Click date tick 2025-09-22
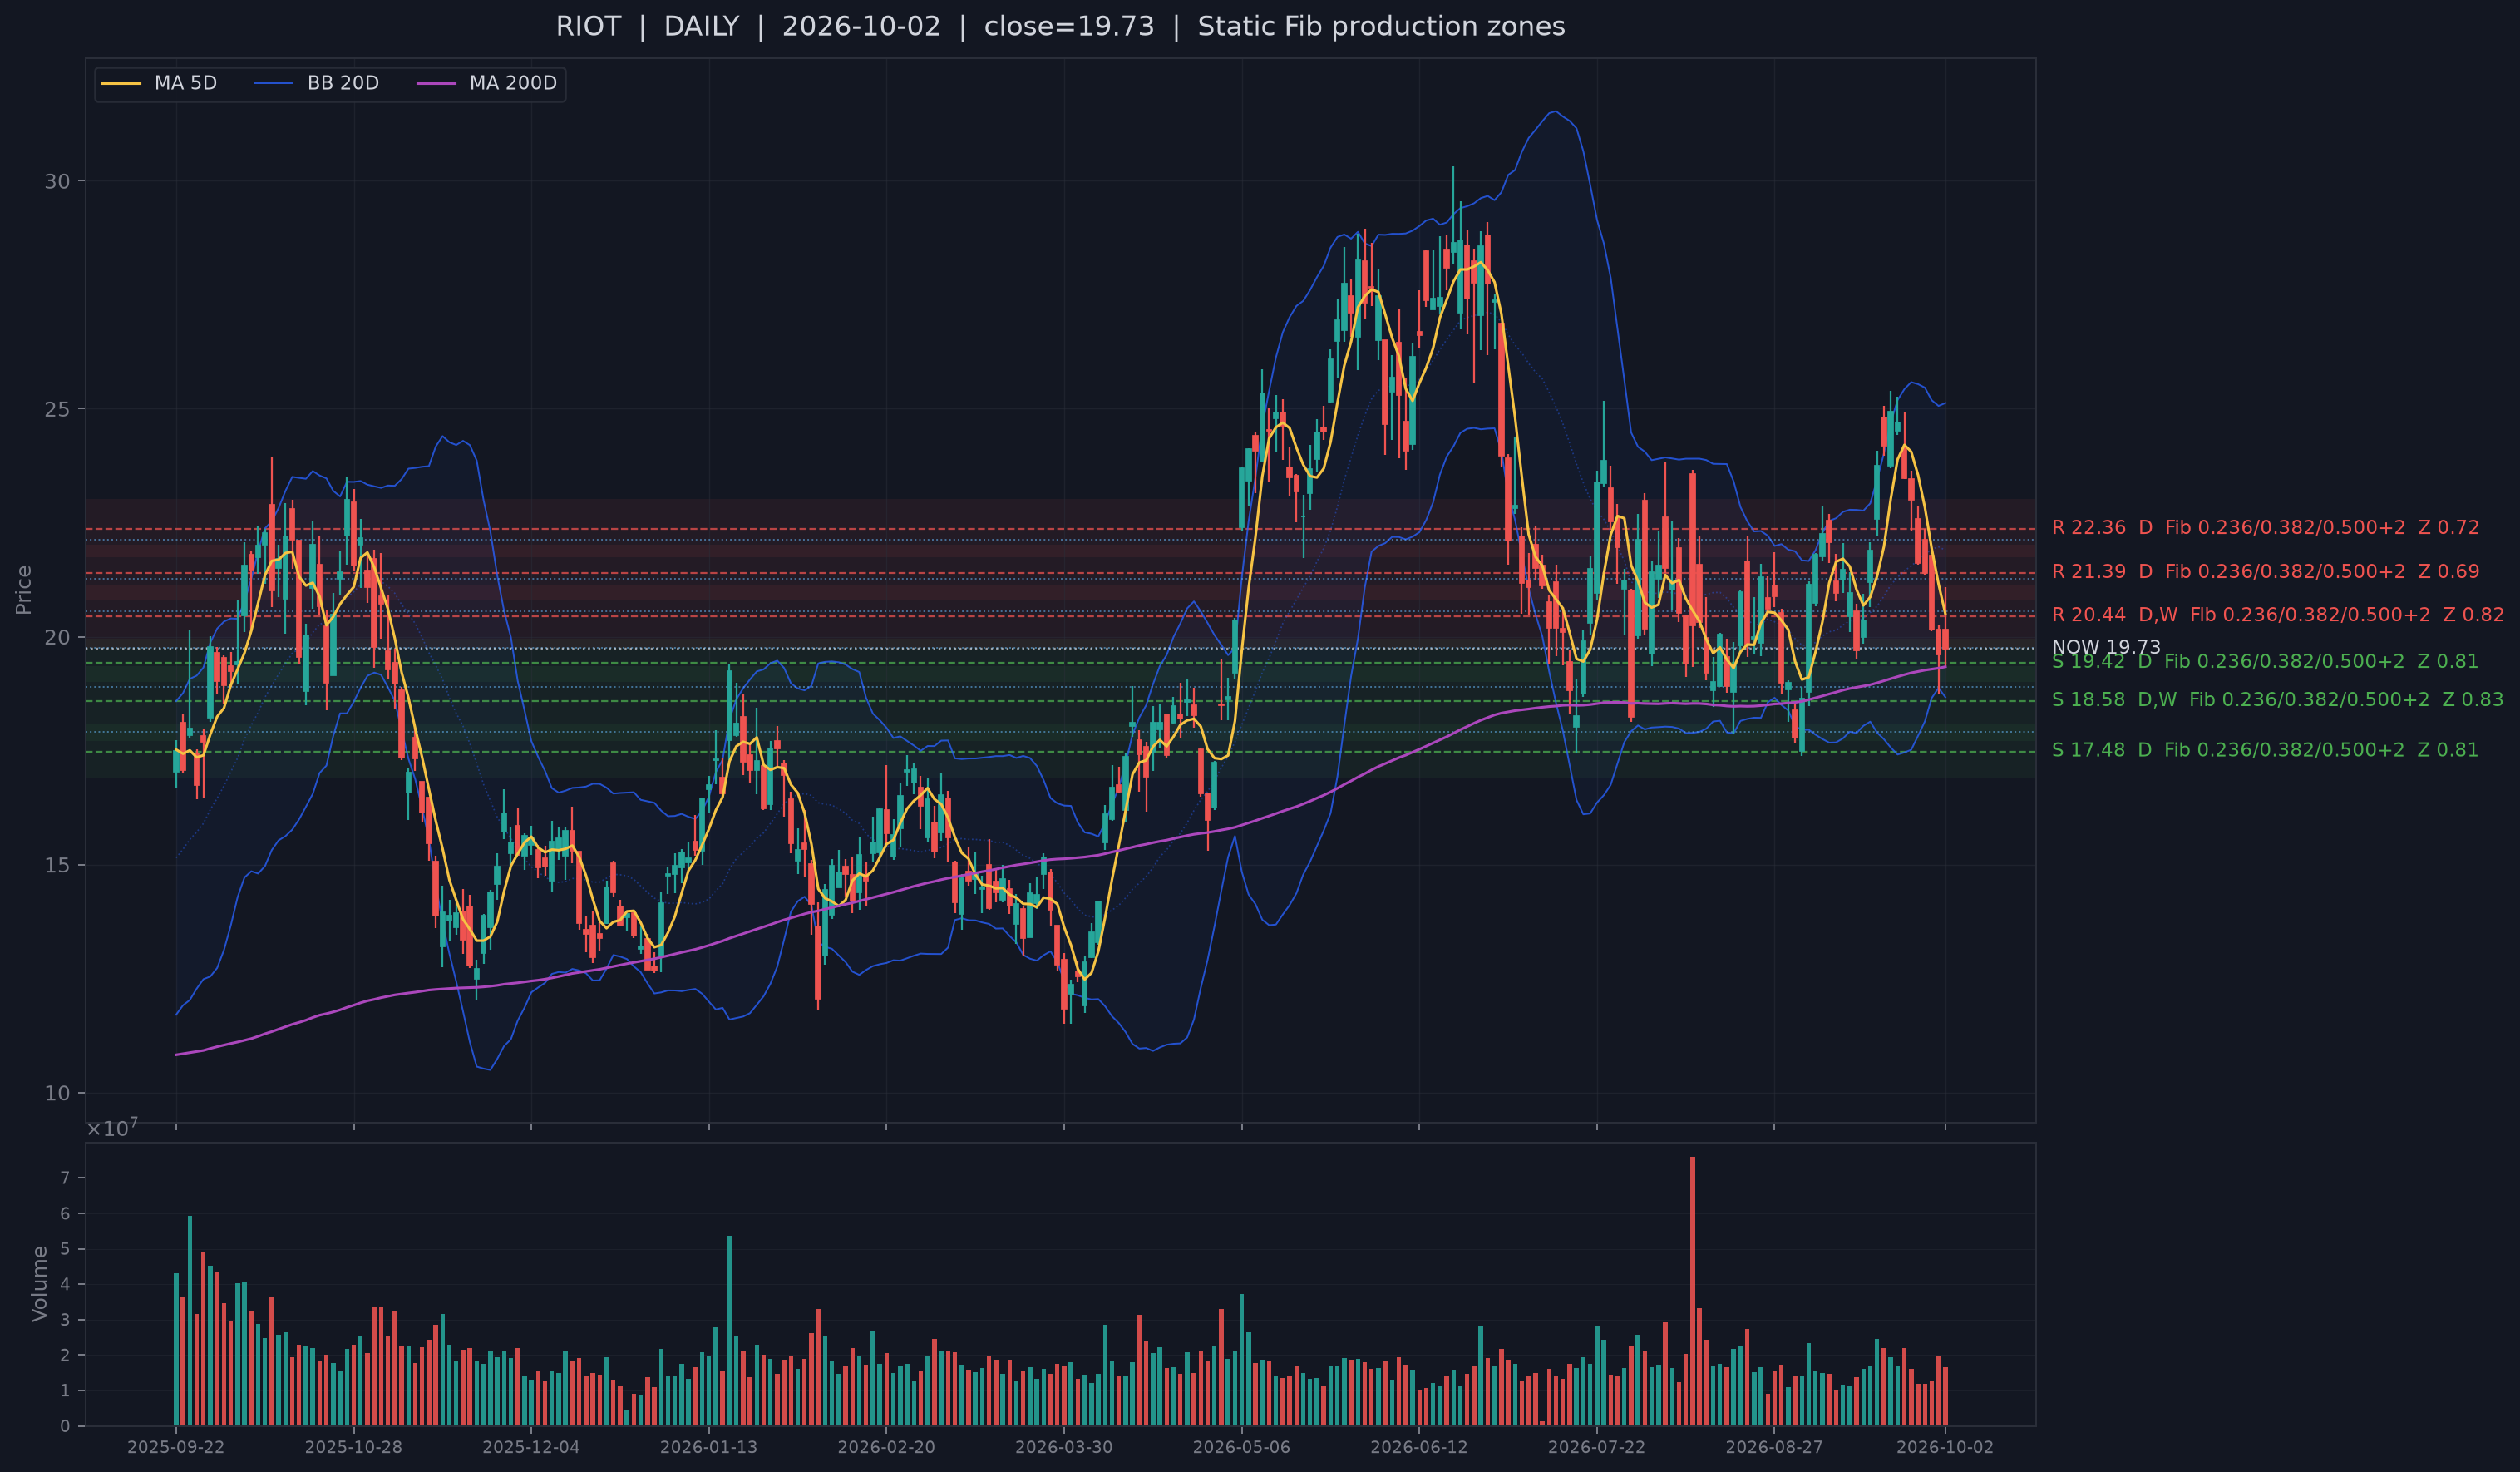2520x1472 pixels. pos(176,1447)
